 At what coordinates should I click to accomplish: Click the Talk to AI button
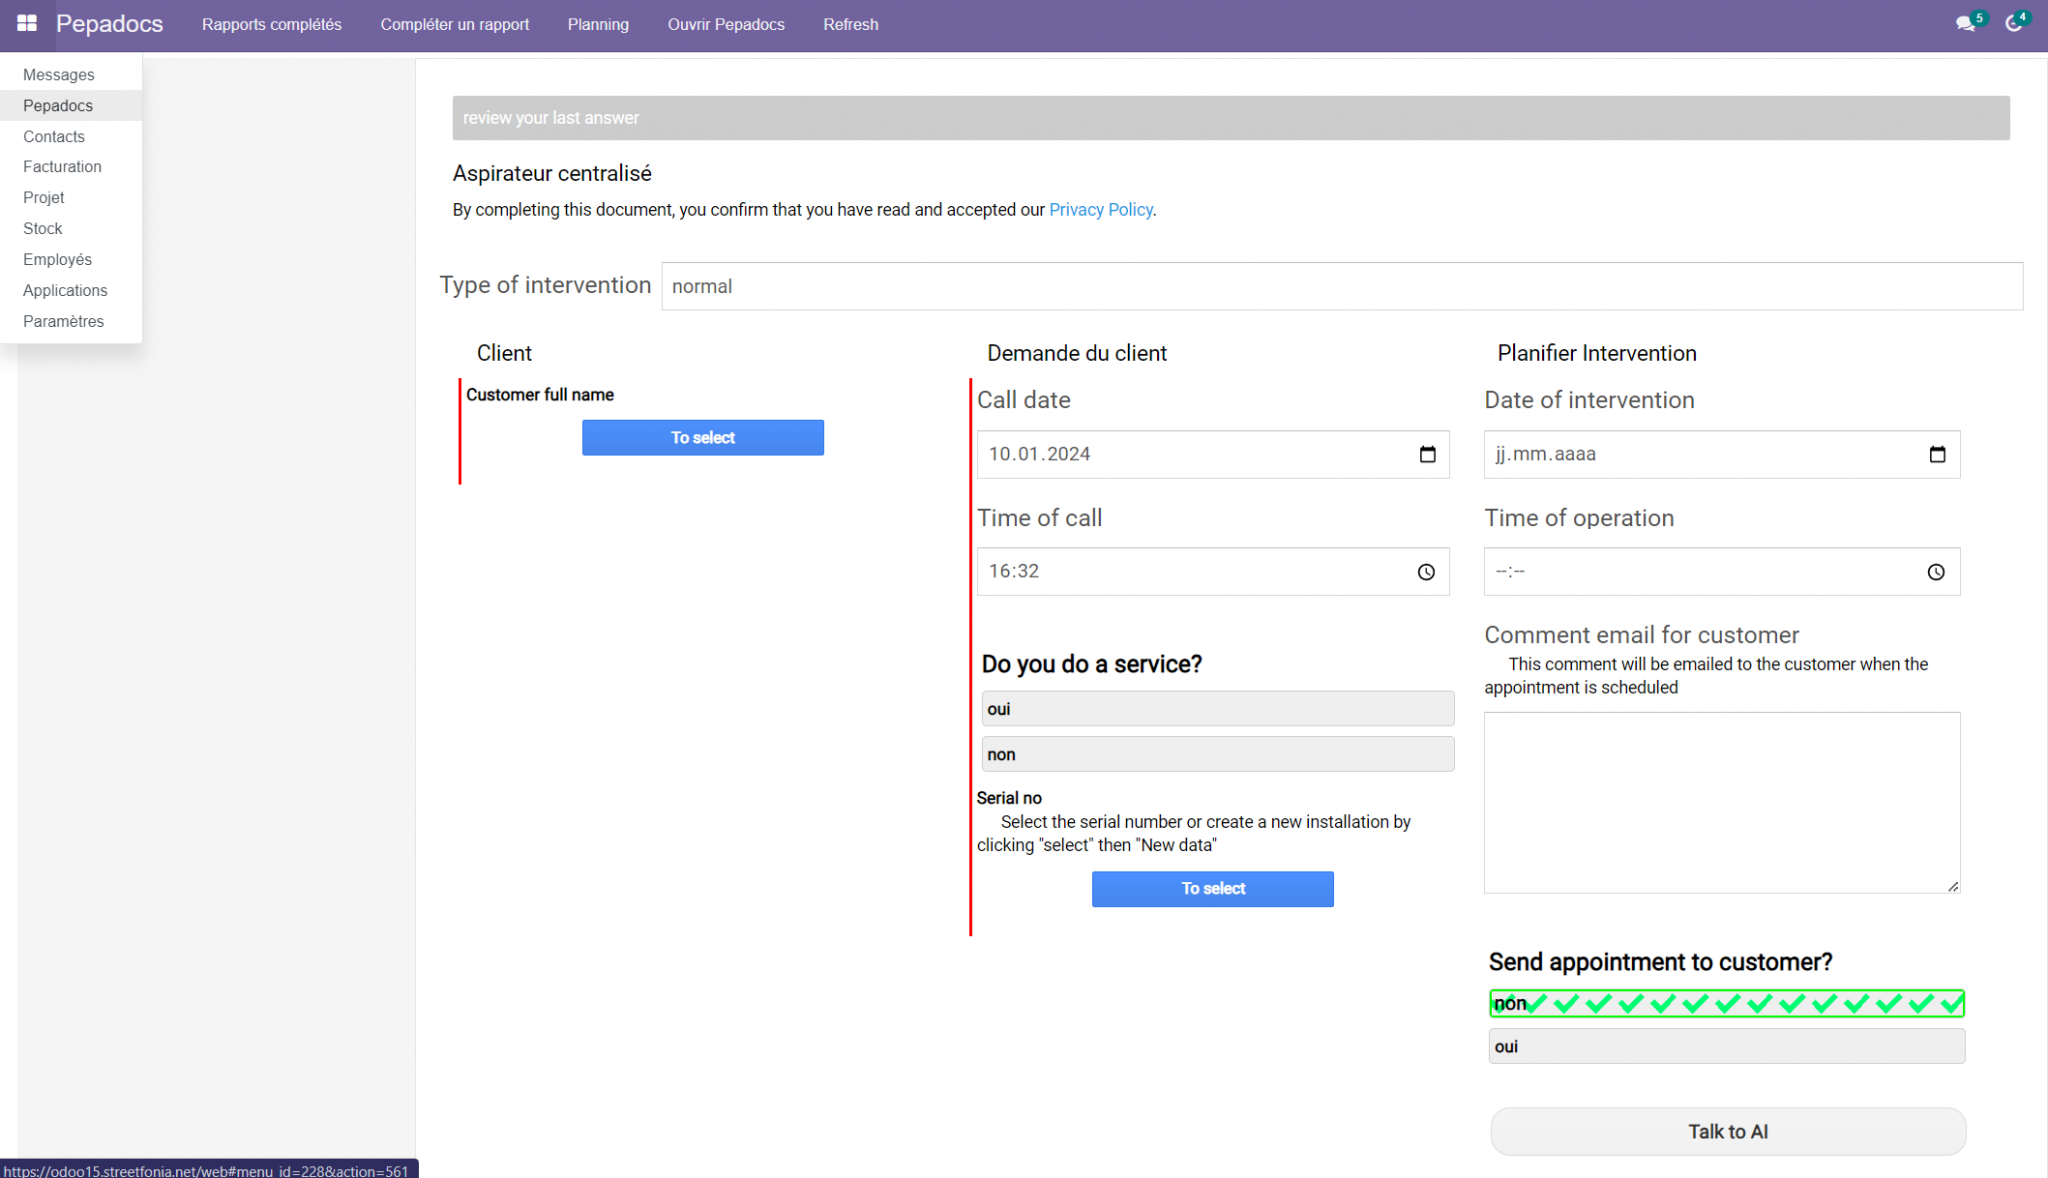pyautogui.click(x=1727, y=1131)
